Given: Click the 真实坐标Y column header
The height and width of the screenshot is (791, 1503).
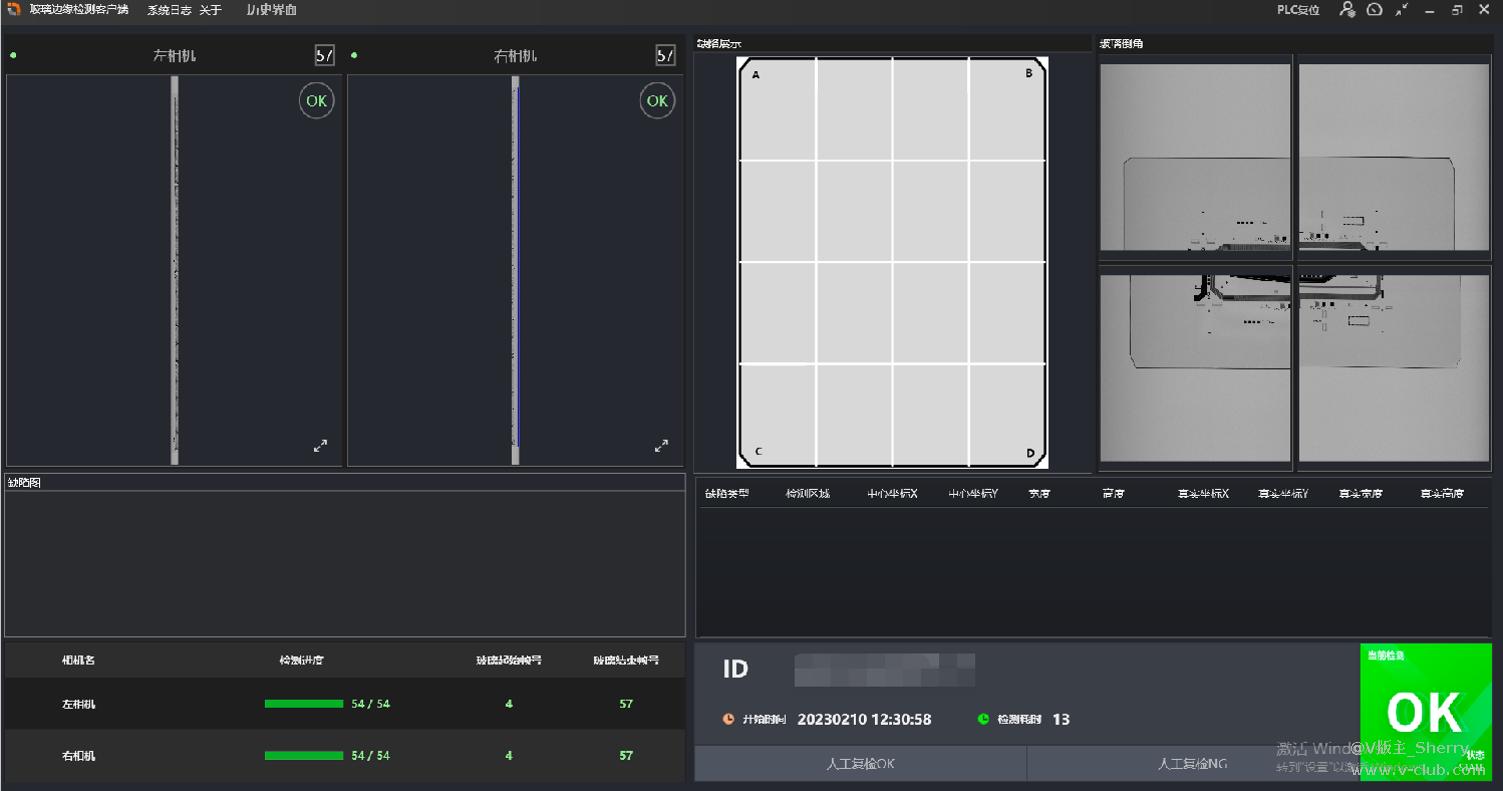Looking at the screenshot, I should coord(1283,494).
